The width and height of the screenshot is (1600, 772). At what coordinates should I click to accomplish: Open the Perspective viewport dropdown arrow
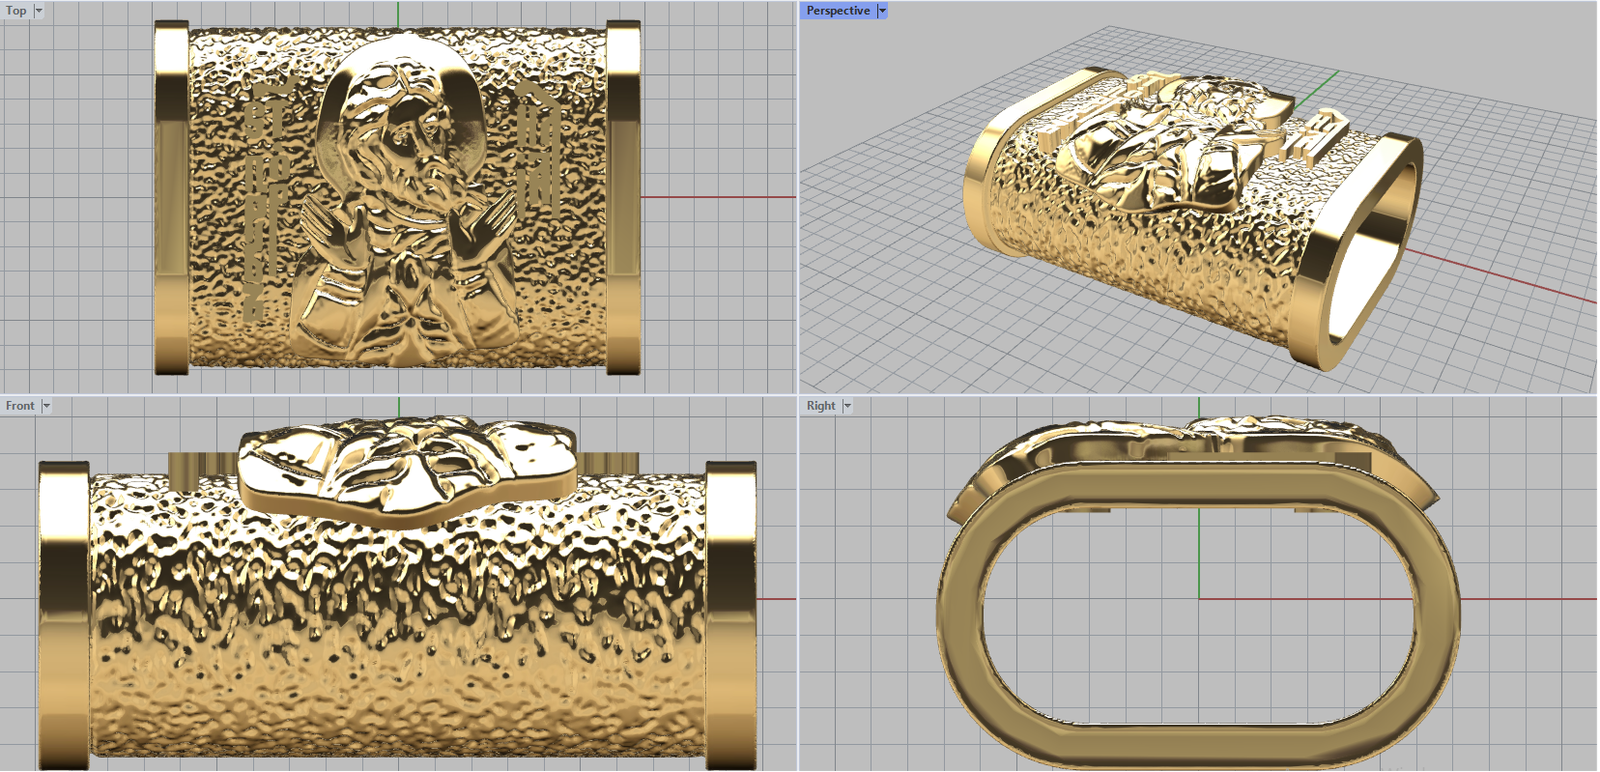(881, 11)
